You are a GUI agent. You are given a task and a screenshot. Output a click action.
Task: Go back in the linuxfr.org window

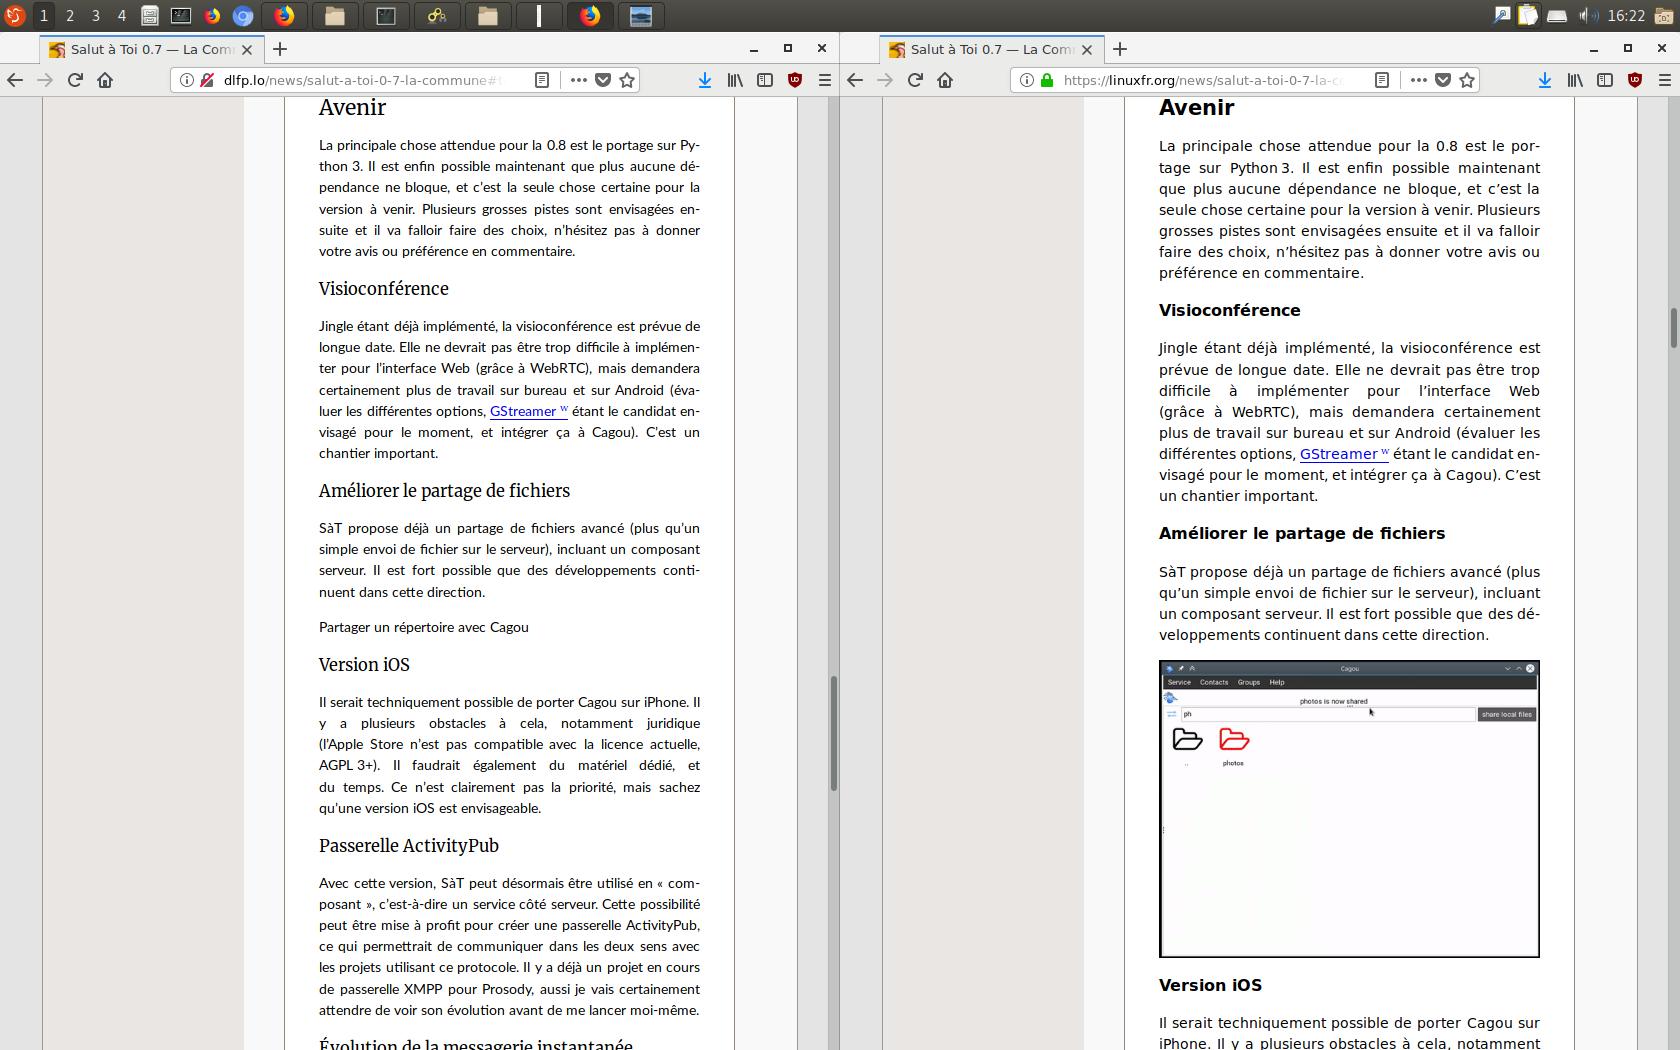(x=855, y=80)
